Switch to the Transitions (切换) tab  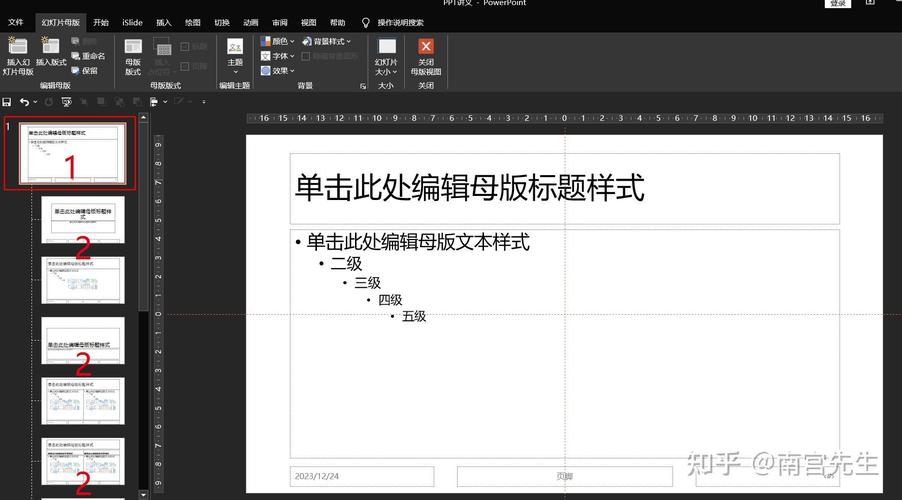[221, 22]
